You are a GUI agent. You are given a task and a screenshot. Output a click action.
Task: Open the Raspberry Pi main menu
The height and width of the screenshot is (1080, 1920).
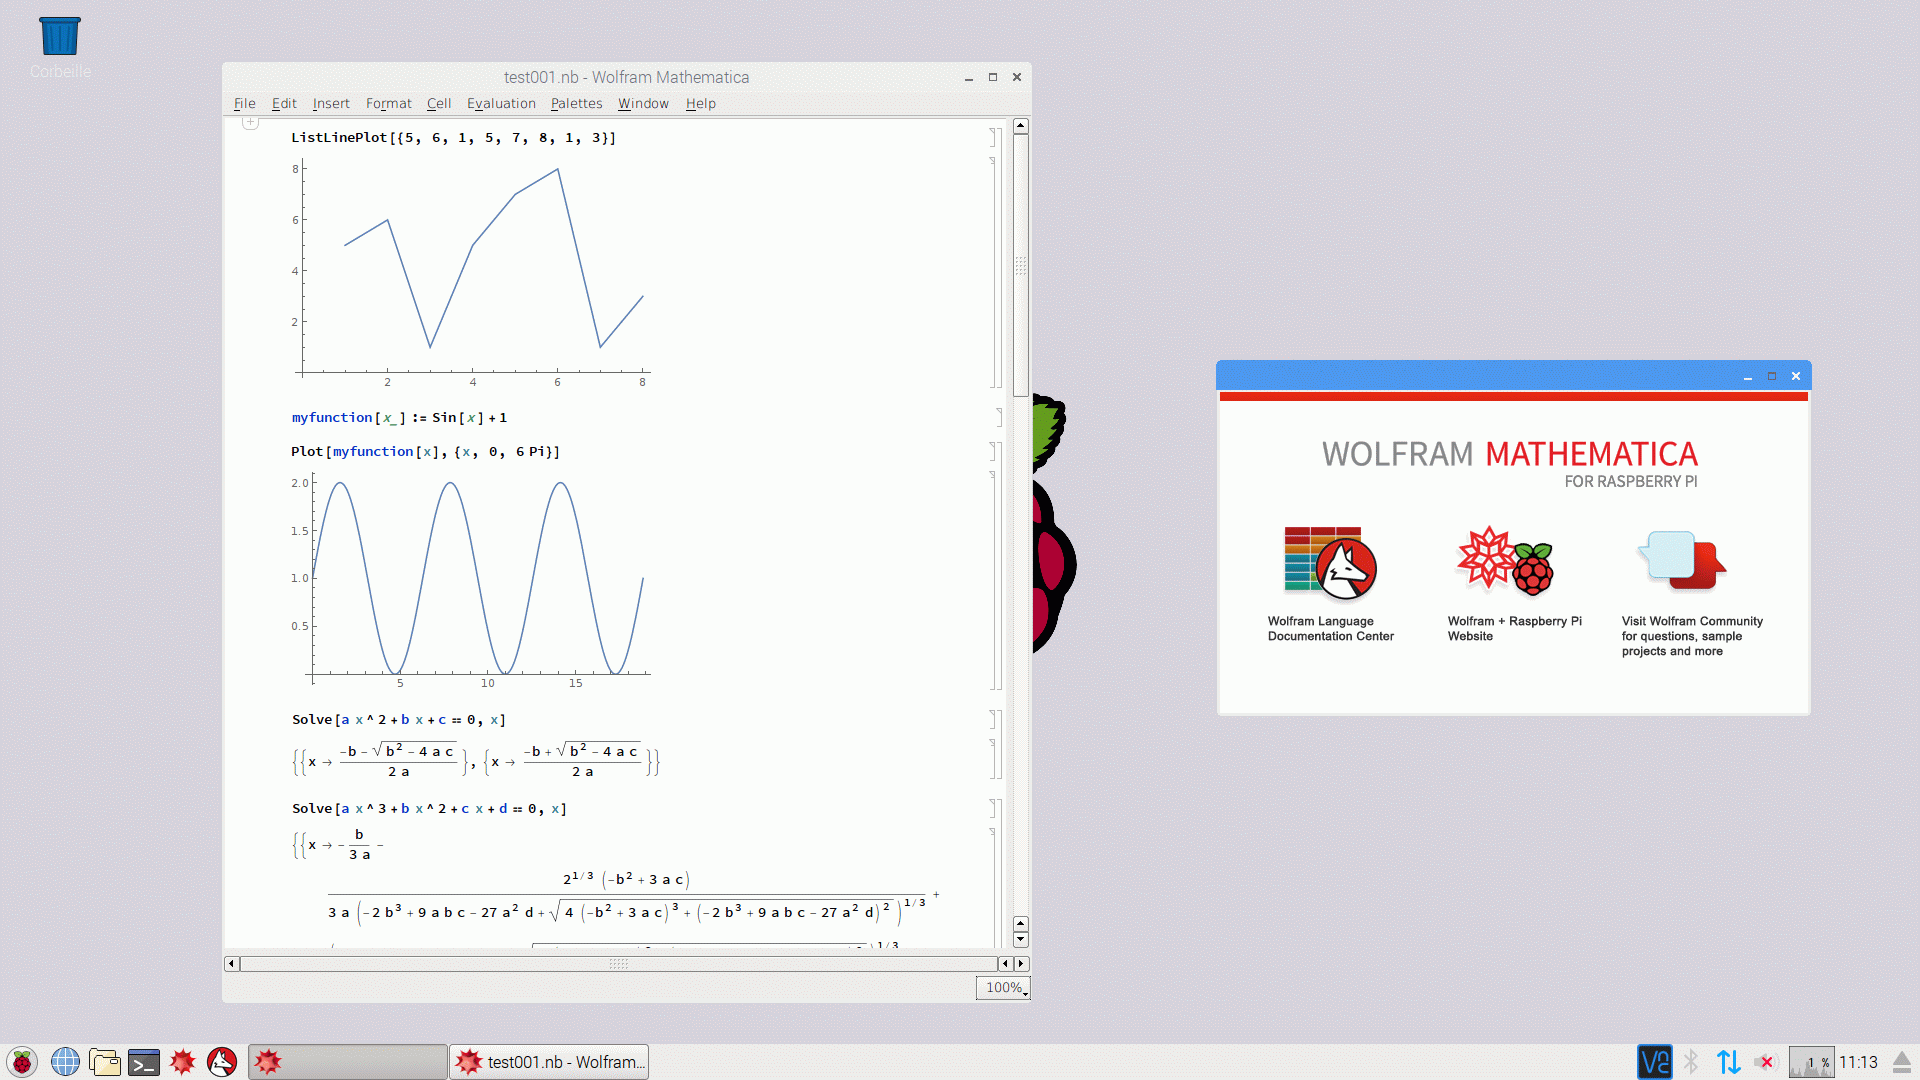tap(22, 1062)
